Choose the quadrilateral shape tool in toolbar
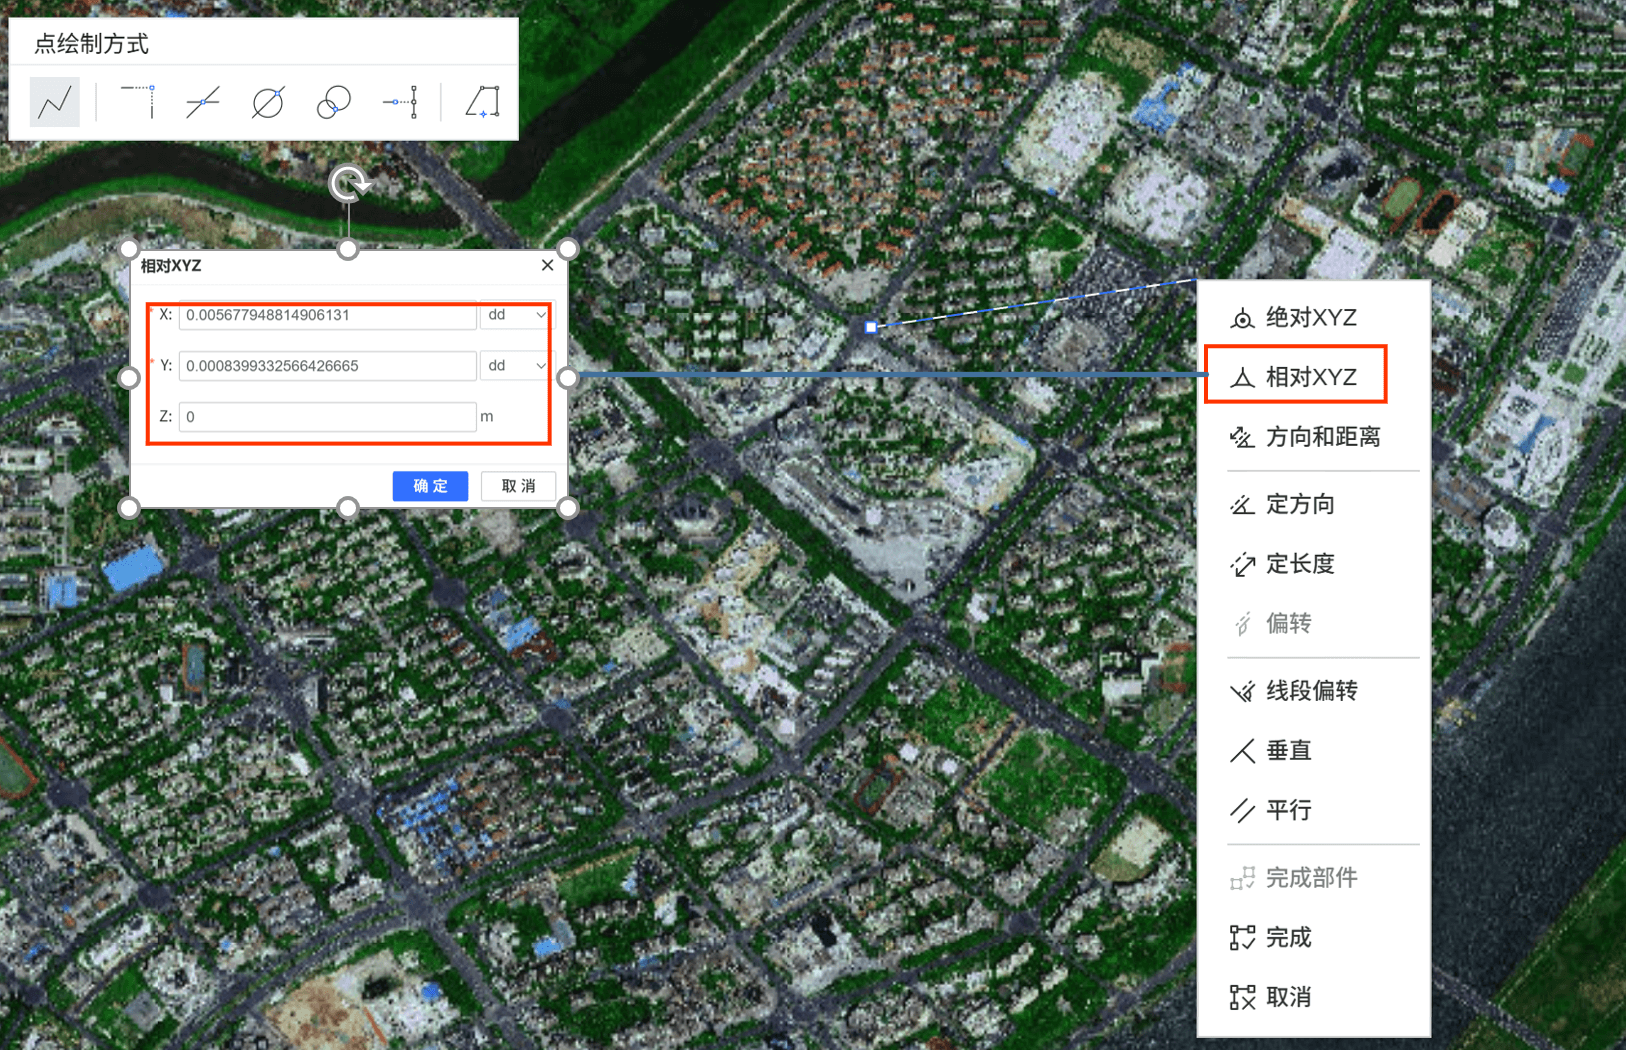 pos(483,102)
